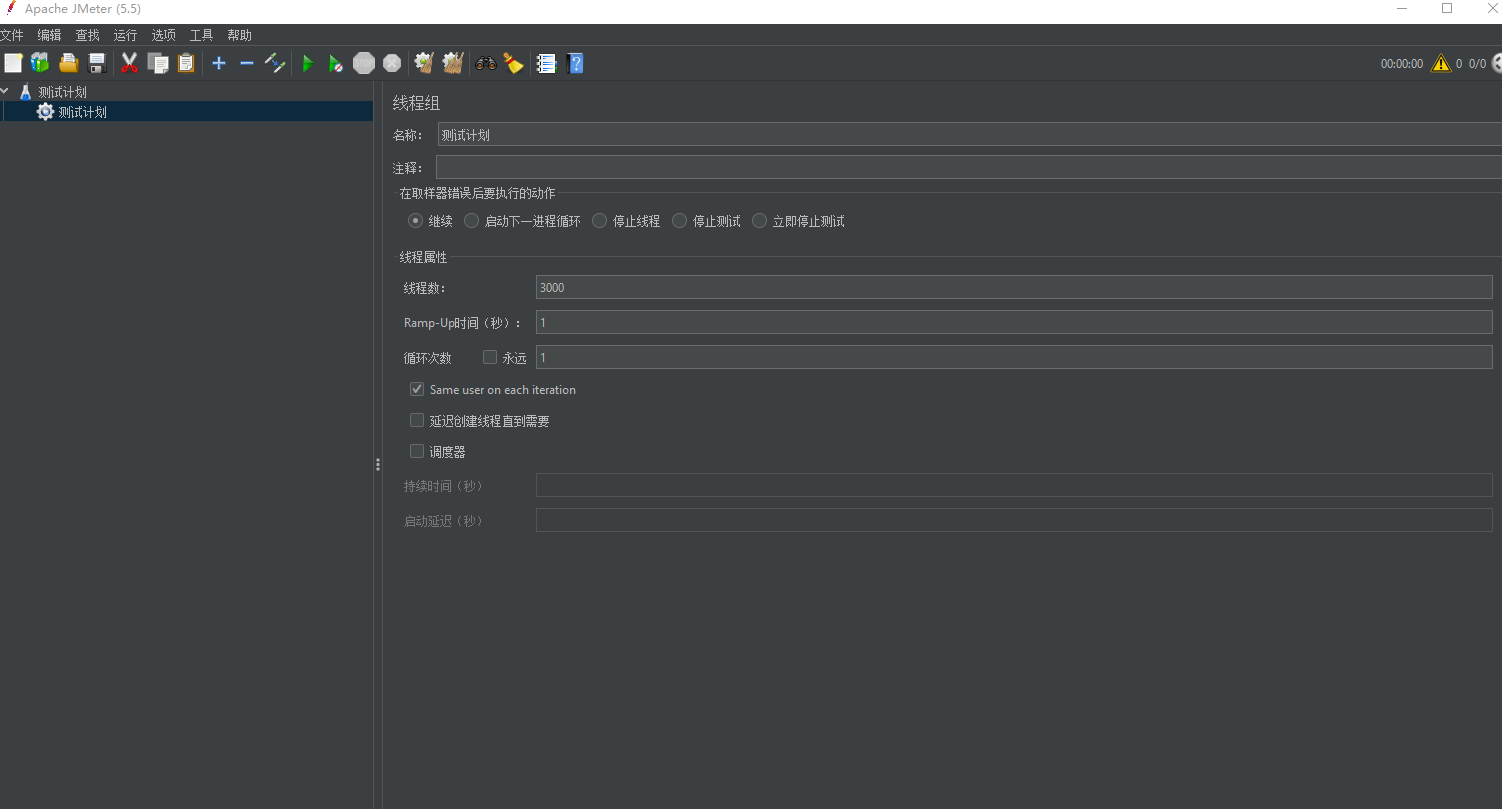Image resolution: width=1502 pixels, height=809 pixels.
Task: Click Start no pauses icon
Action: tap(336, 63)
